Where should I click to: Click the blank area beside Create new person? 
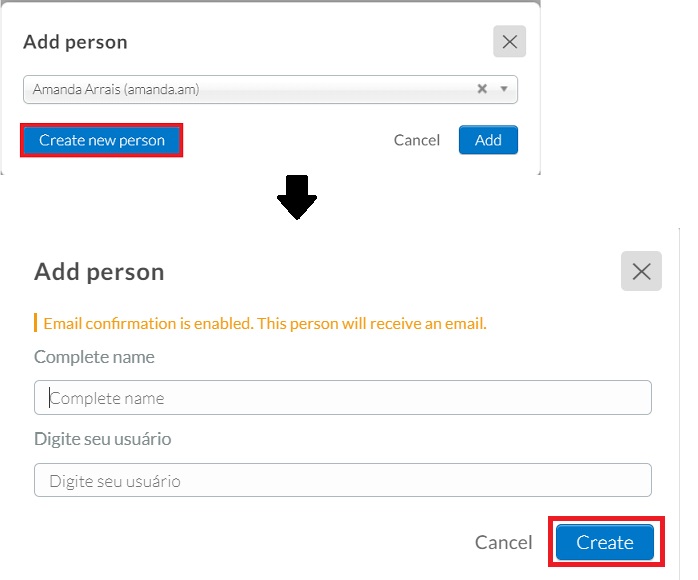click(287, 140)
